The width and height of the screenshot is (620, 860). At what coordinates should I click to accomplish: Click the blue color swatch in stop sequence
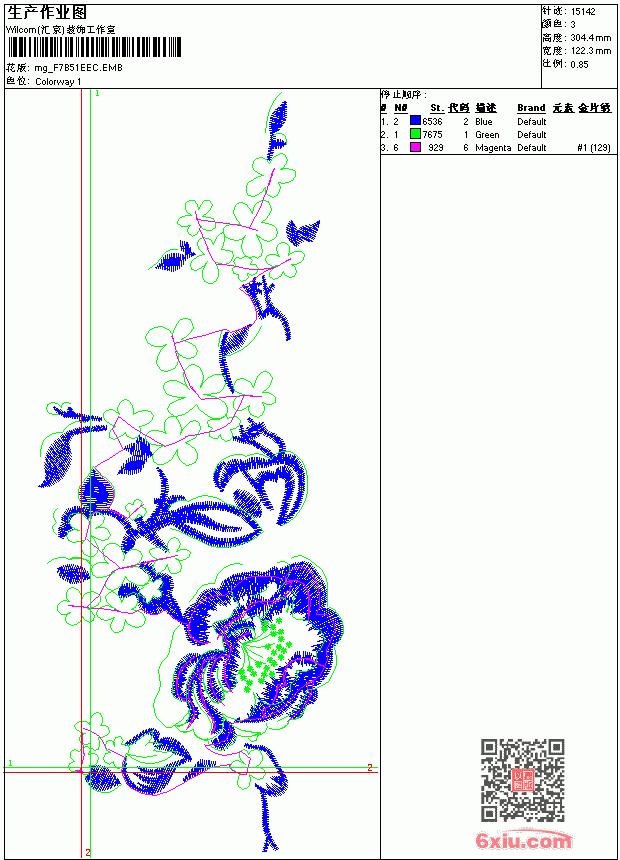coord(415,121)
